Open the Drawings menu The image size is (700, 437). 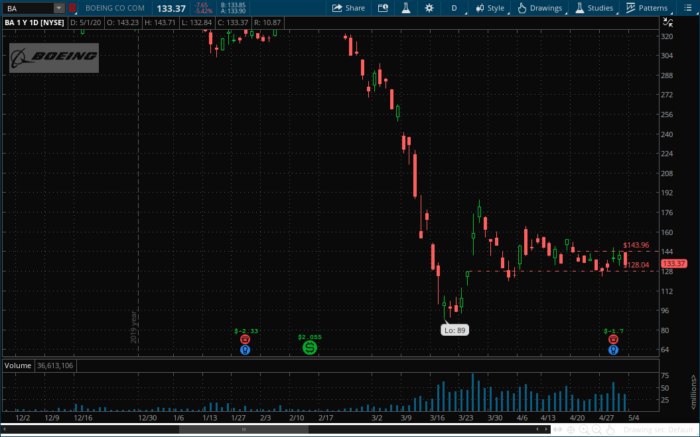pos(540,8)
